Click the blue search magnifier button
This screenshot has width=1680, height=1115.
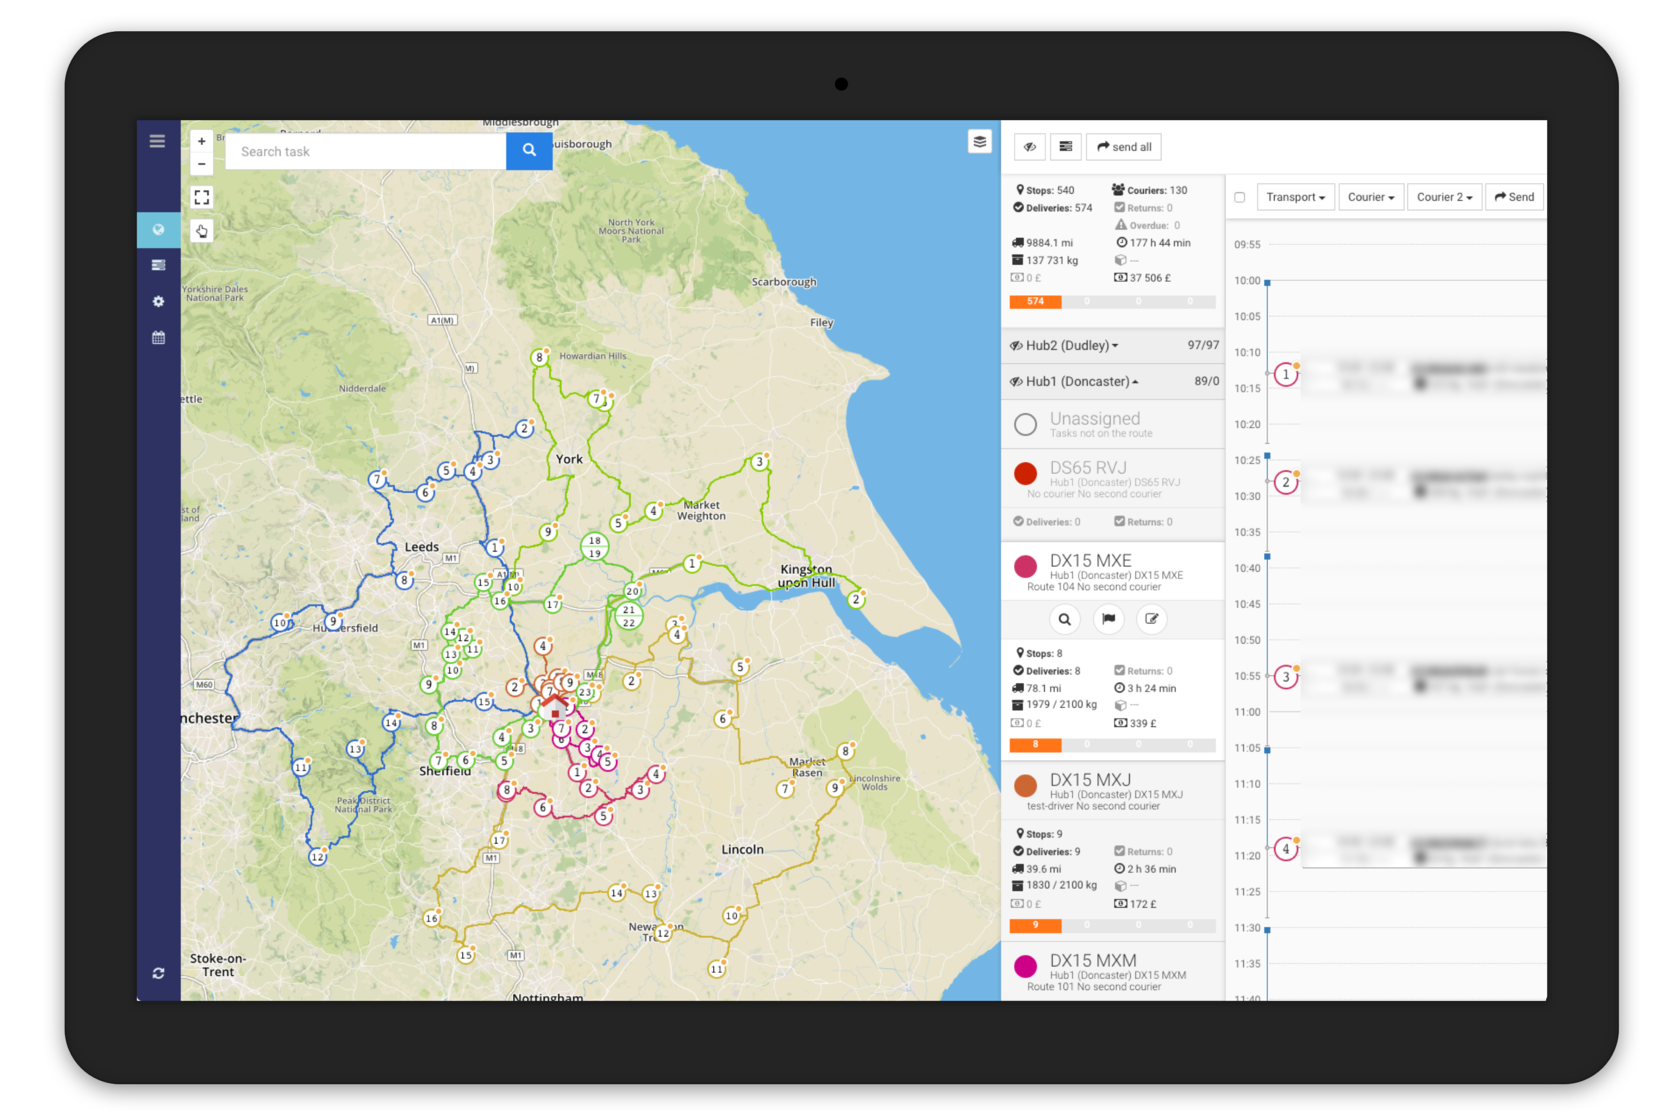[529, 150]
